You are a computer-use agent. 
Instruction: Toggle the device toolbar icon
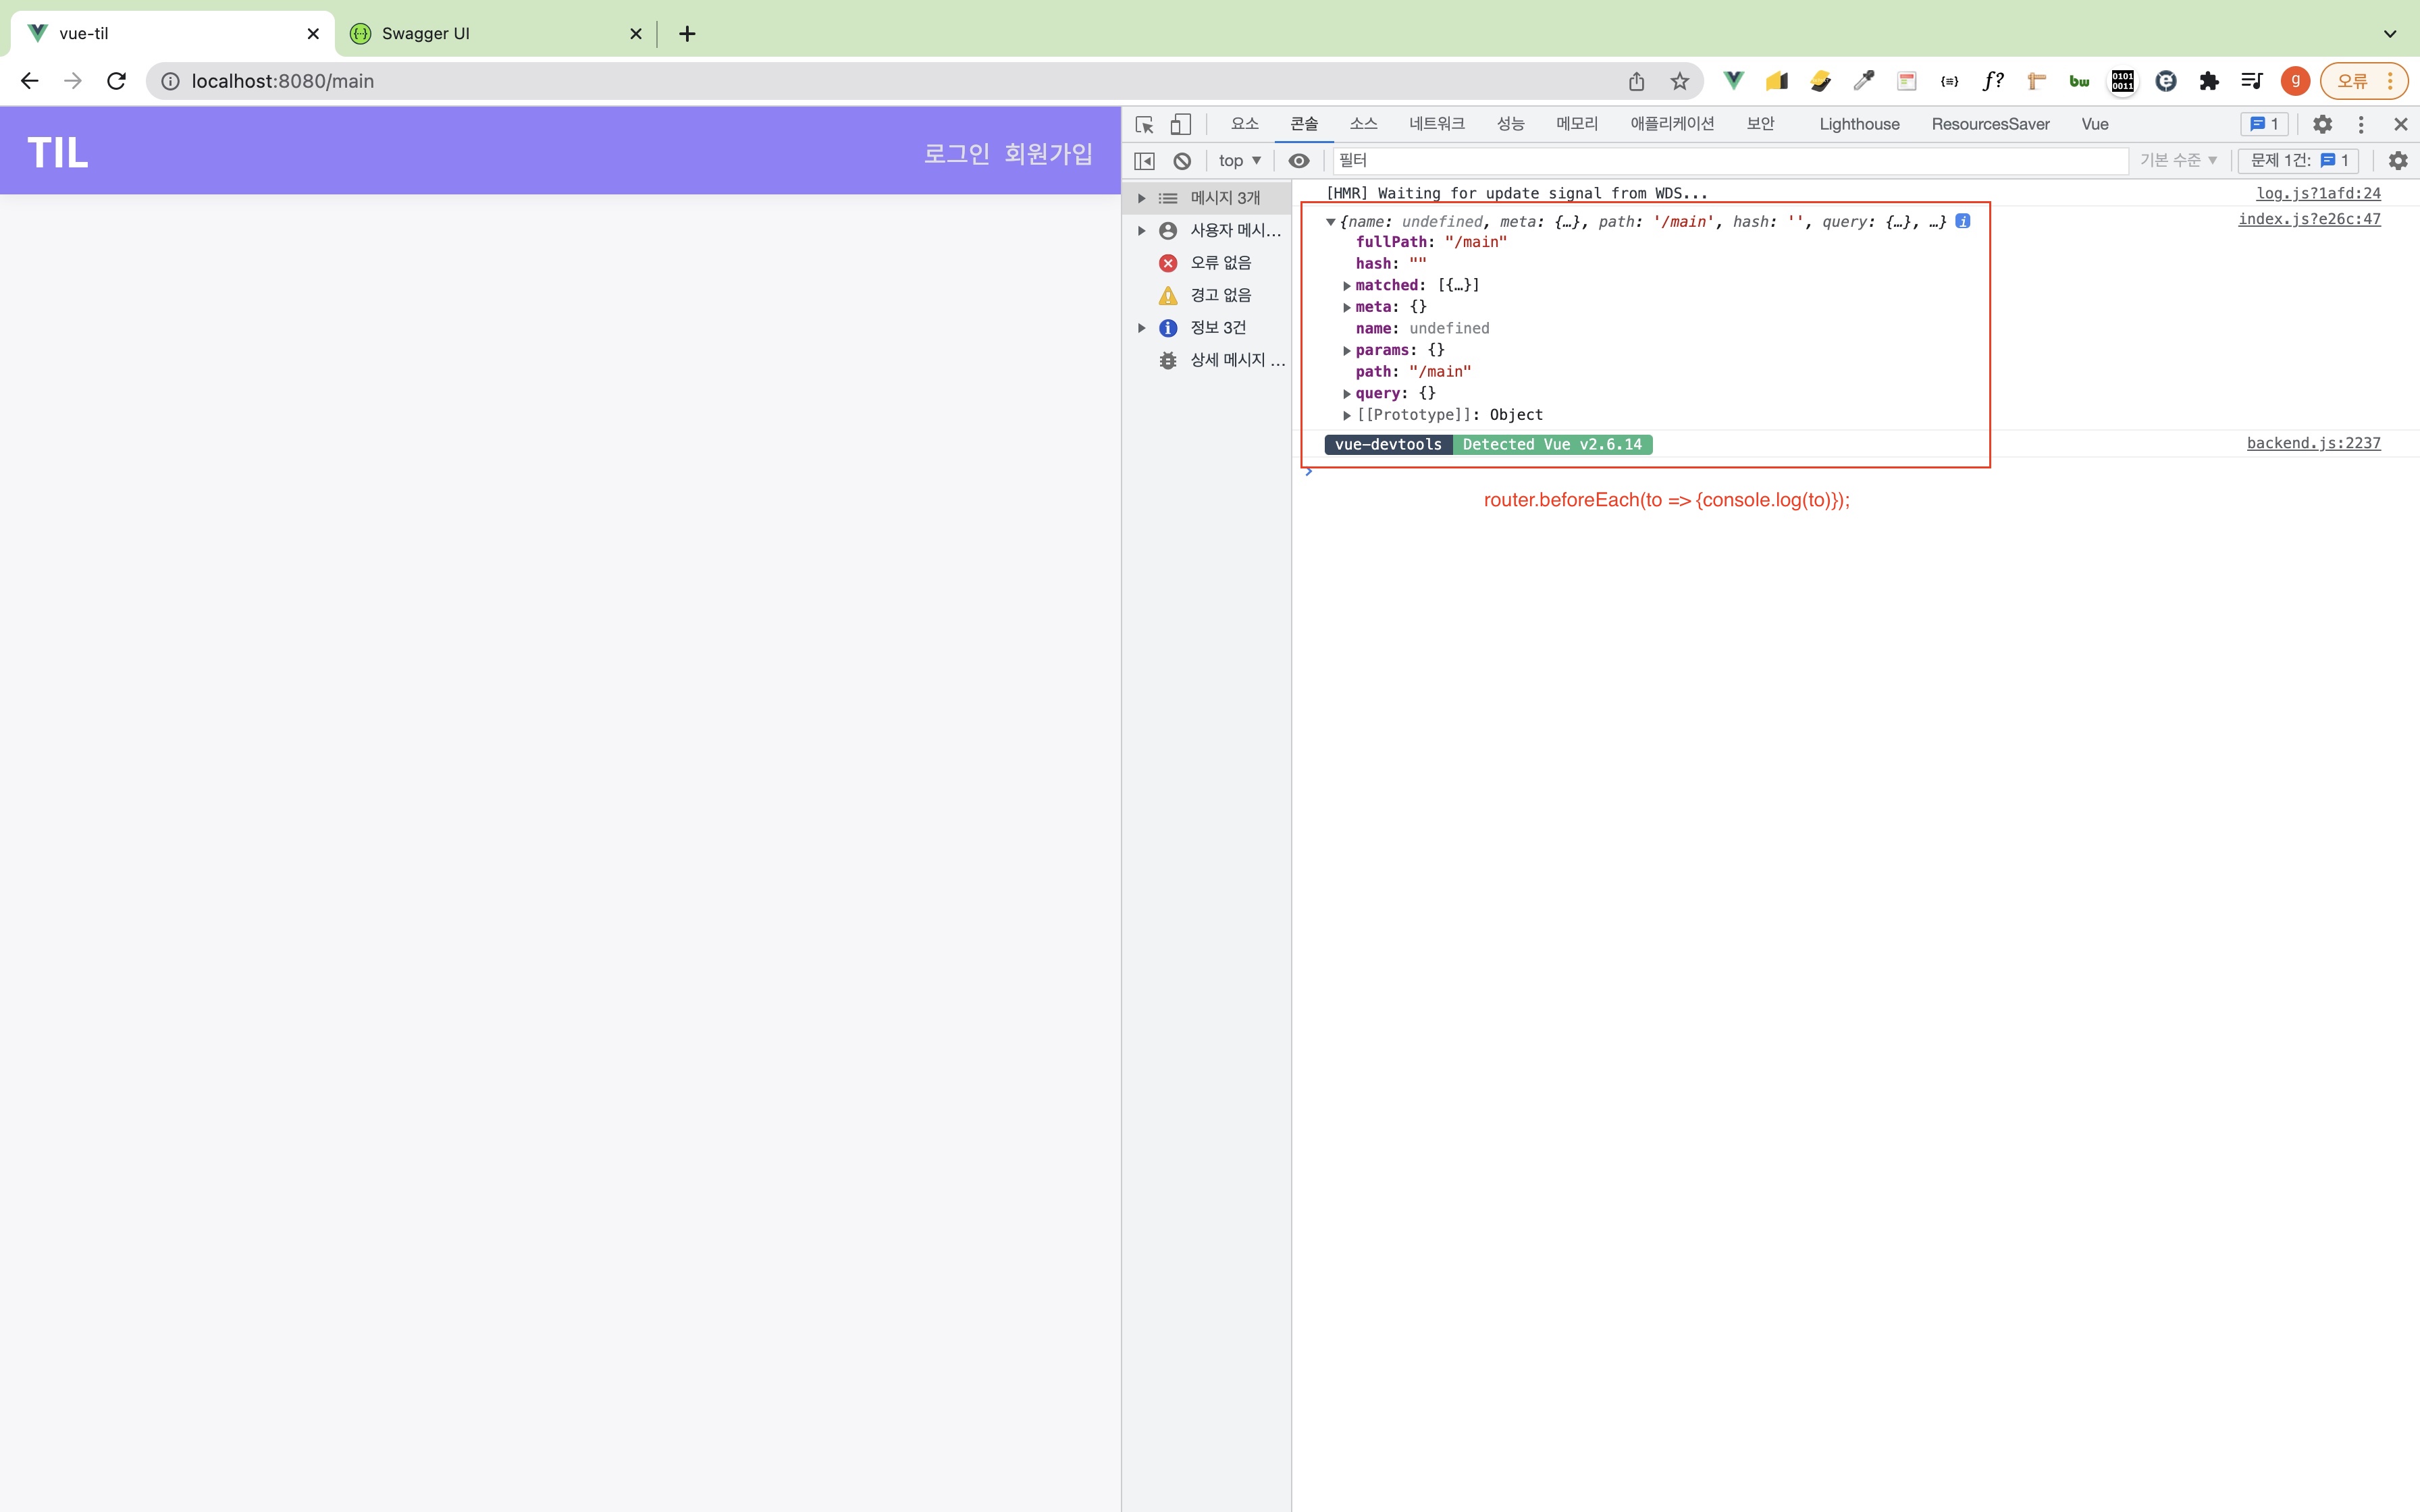pyautogui.click(x=1181, y=124)
